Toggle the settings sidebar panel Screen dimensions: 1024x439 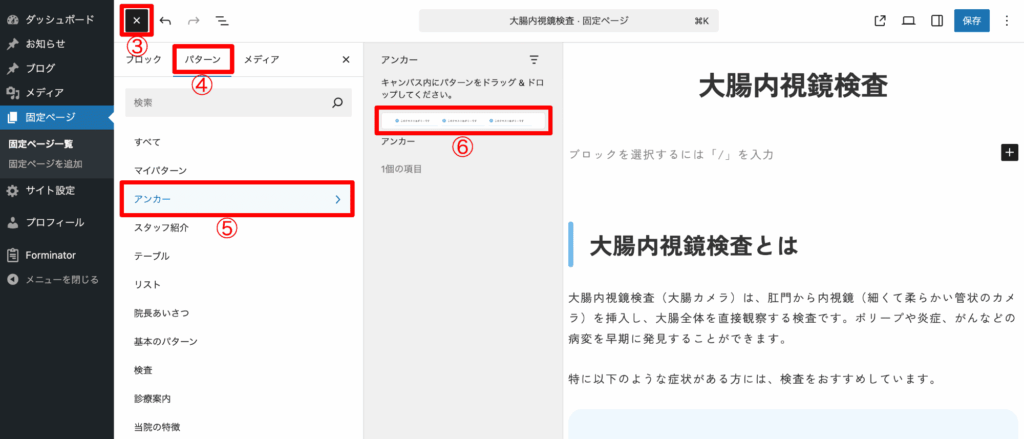point(937,20)
